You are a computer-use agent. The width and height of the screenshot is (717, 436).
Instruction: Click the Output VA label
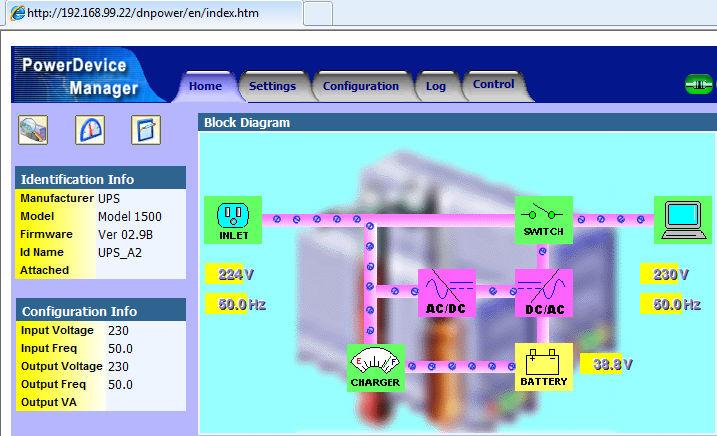(x=49, y=402)
